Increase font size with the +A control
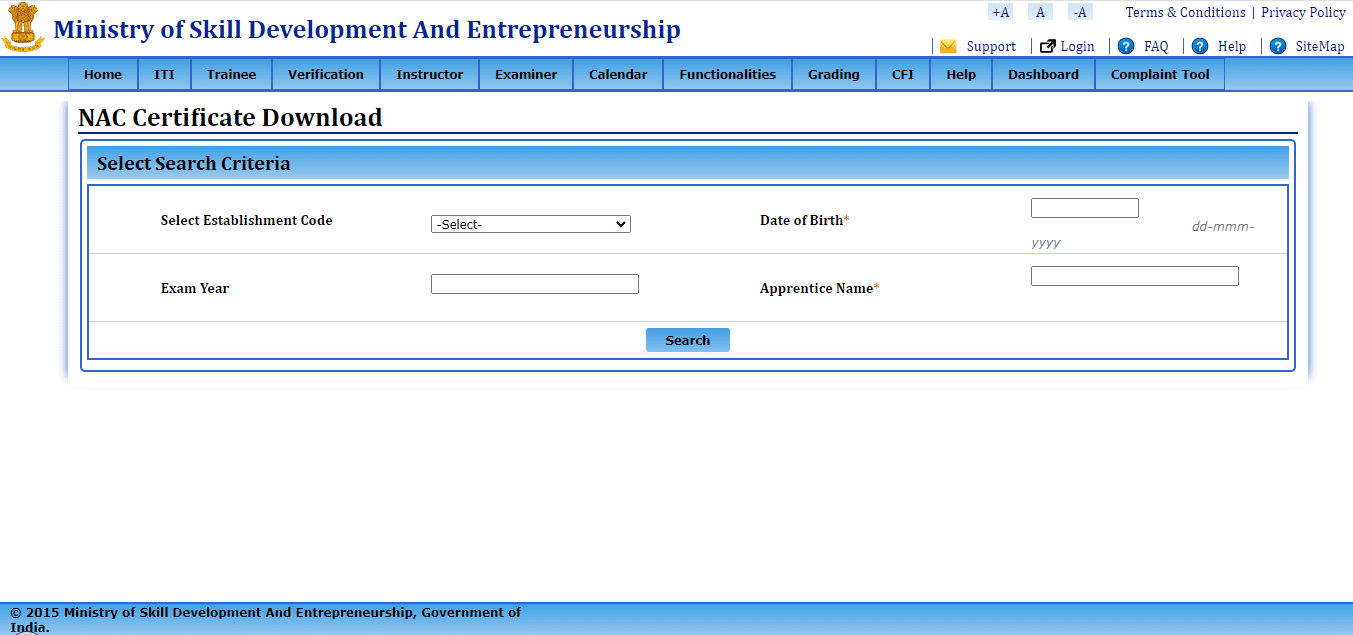The height and width of the screenshot is (635, 1353). (x=1000, y=11)
